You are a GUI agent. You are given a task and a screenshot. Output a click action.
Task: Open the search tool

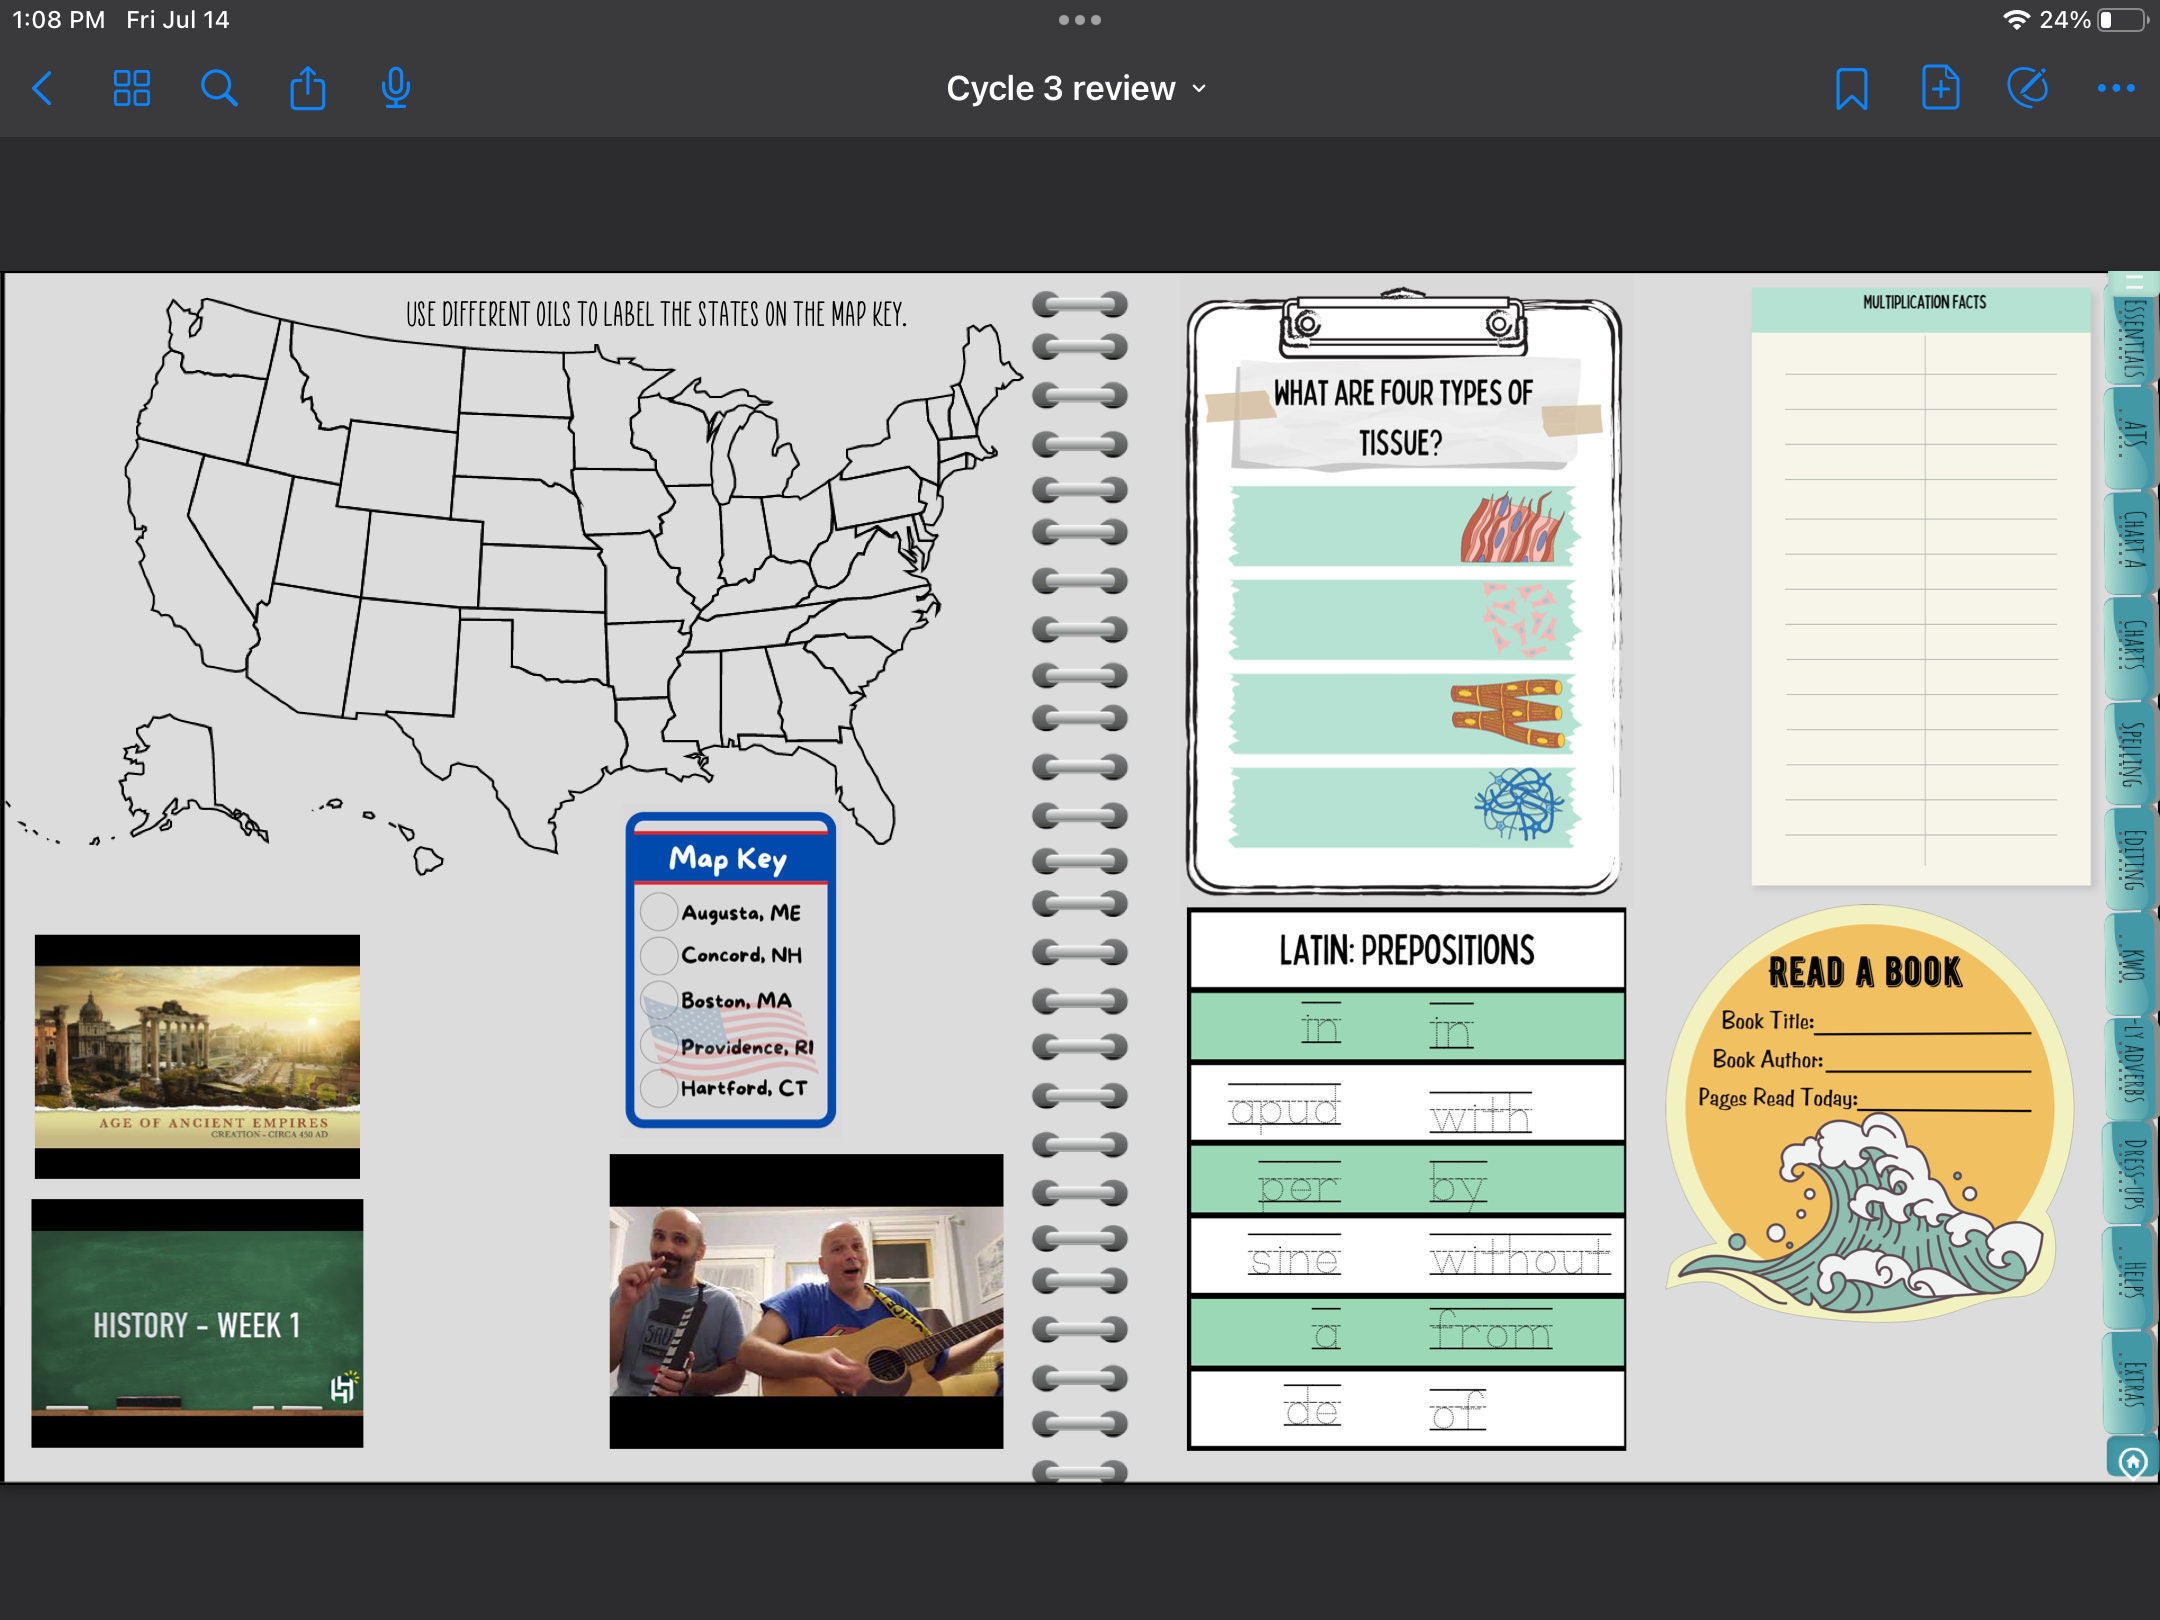(218, 88)
